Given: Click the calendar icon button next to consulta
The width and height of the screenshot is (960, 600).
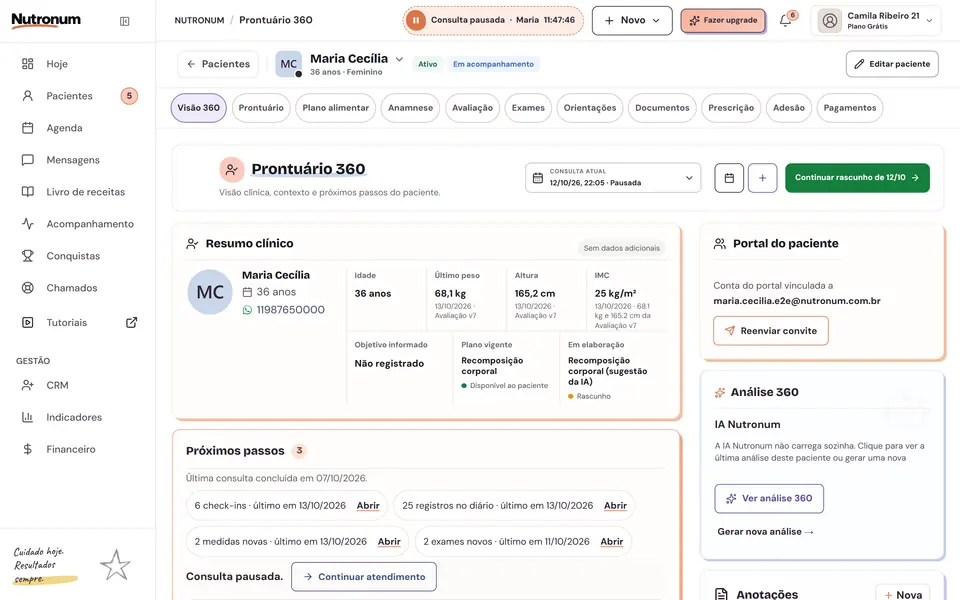Looking at the screenshot, I should coord(729,178).
